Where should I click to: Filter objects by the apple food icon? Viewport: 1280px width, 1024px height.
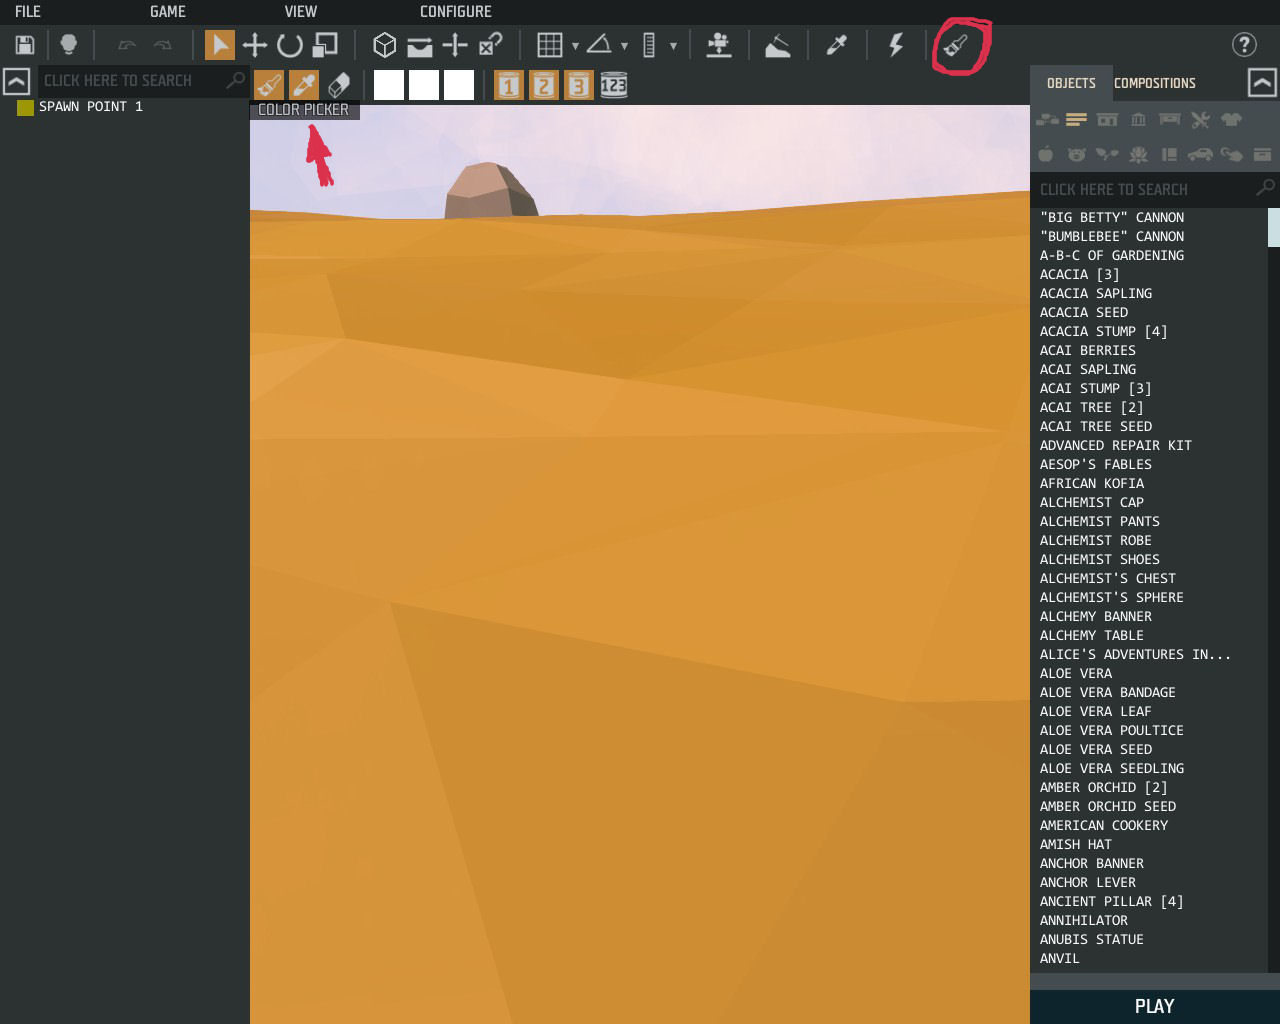tap(1046, 154)
